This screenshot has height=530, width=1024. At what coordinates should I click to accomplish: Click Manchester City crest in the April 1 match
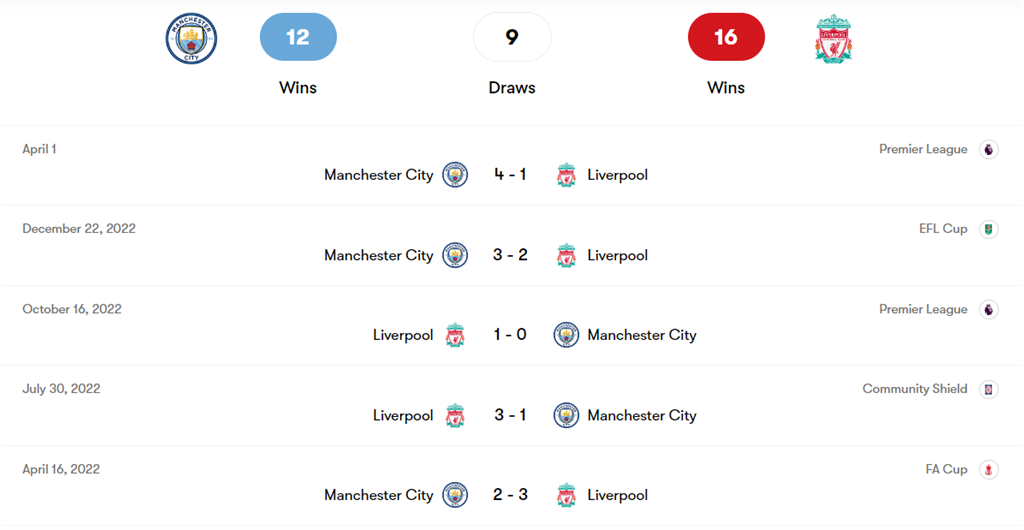pos(455,175)
